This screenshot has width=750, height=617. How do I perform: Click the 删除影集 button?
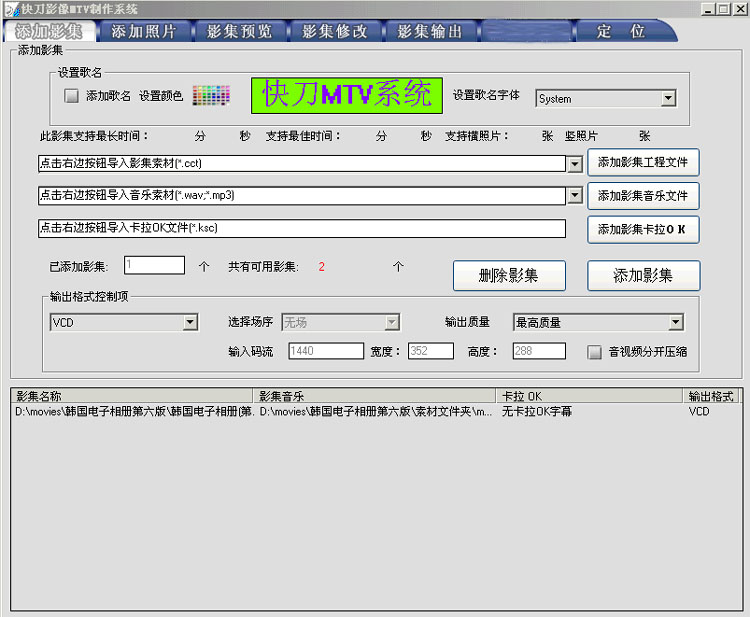[x=510, y=275]
